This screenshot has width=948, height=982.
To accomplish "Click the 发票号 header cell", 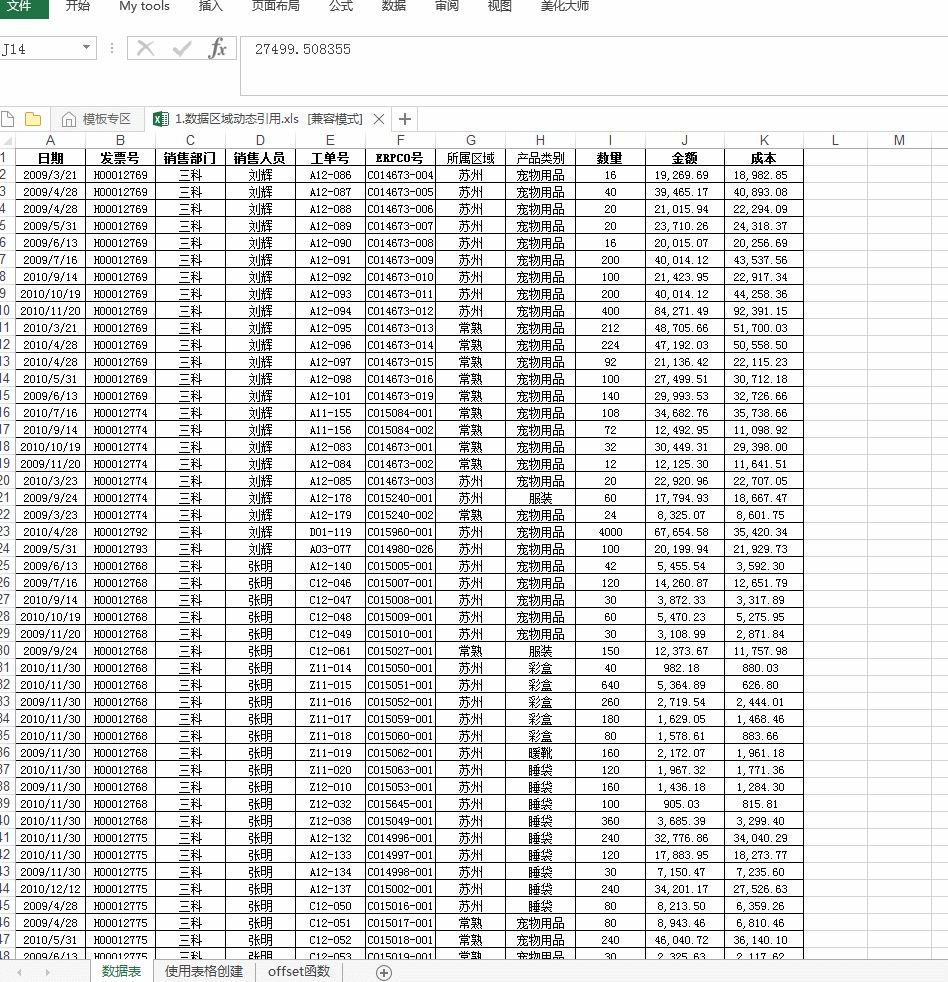I will coord(120,158).
